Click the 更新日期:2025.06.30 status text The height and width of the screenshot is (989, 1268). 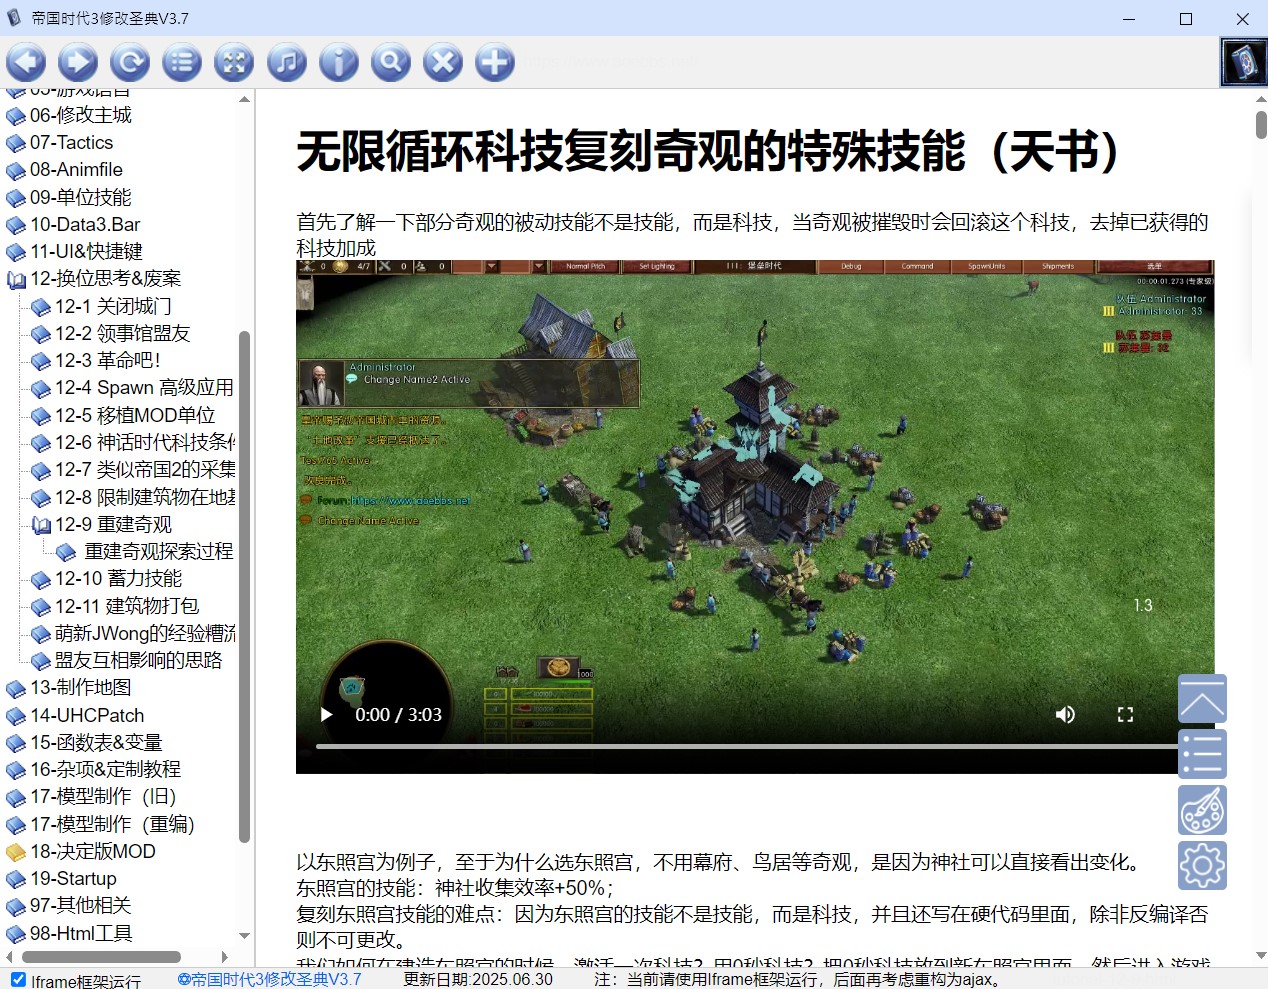coord(478,979)
